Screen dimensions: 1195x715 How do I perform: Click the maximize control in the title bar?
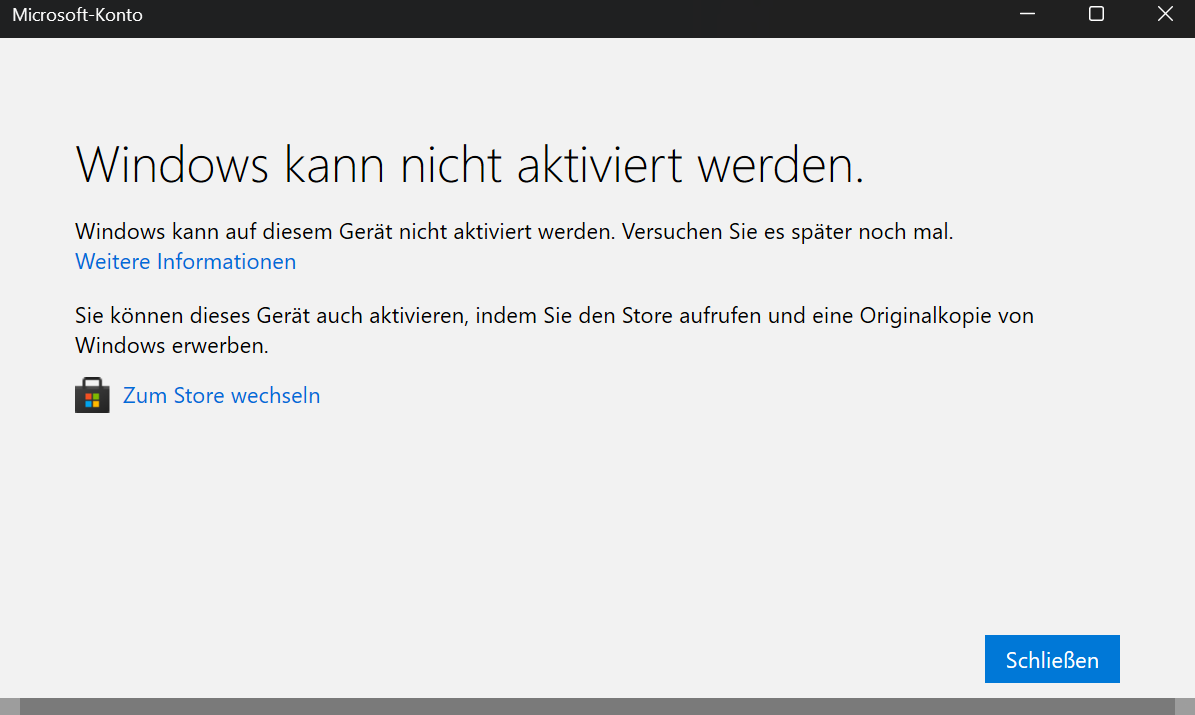[x=1096, y=15]
